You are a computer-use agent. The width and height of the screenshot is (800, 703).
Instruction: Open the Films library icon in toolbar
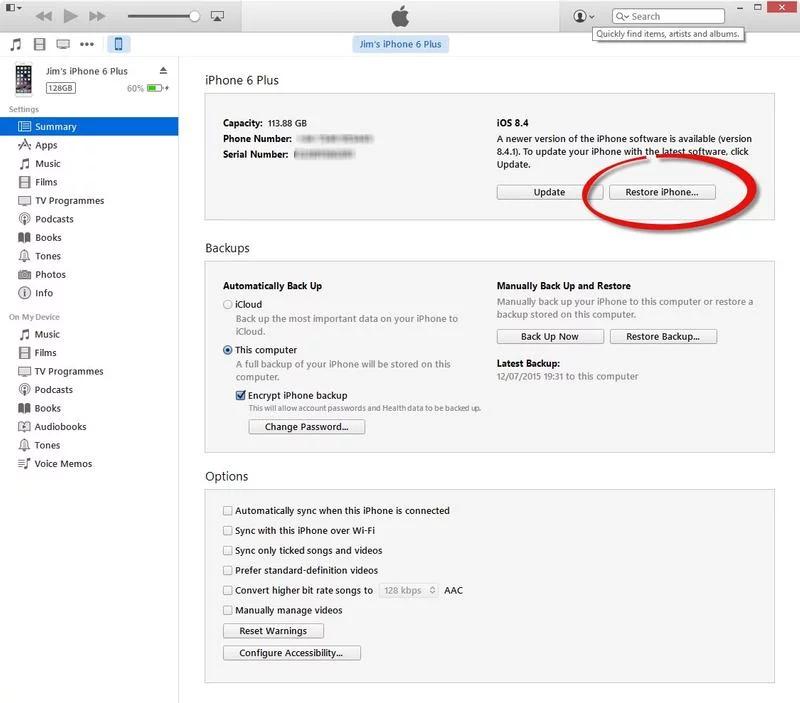pos(39,44)
